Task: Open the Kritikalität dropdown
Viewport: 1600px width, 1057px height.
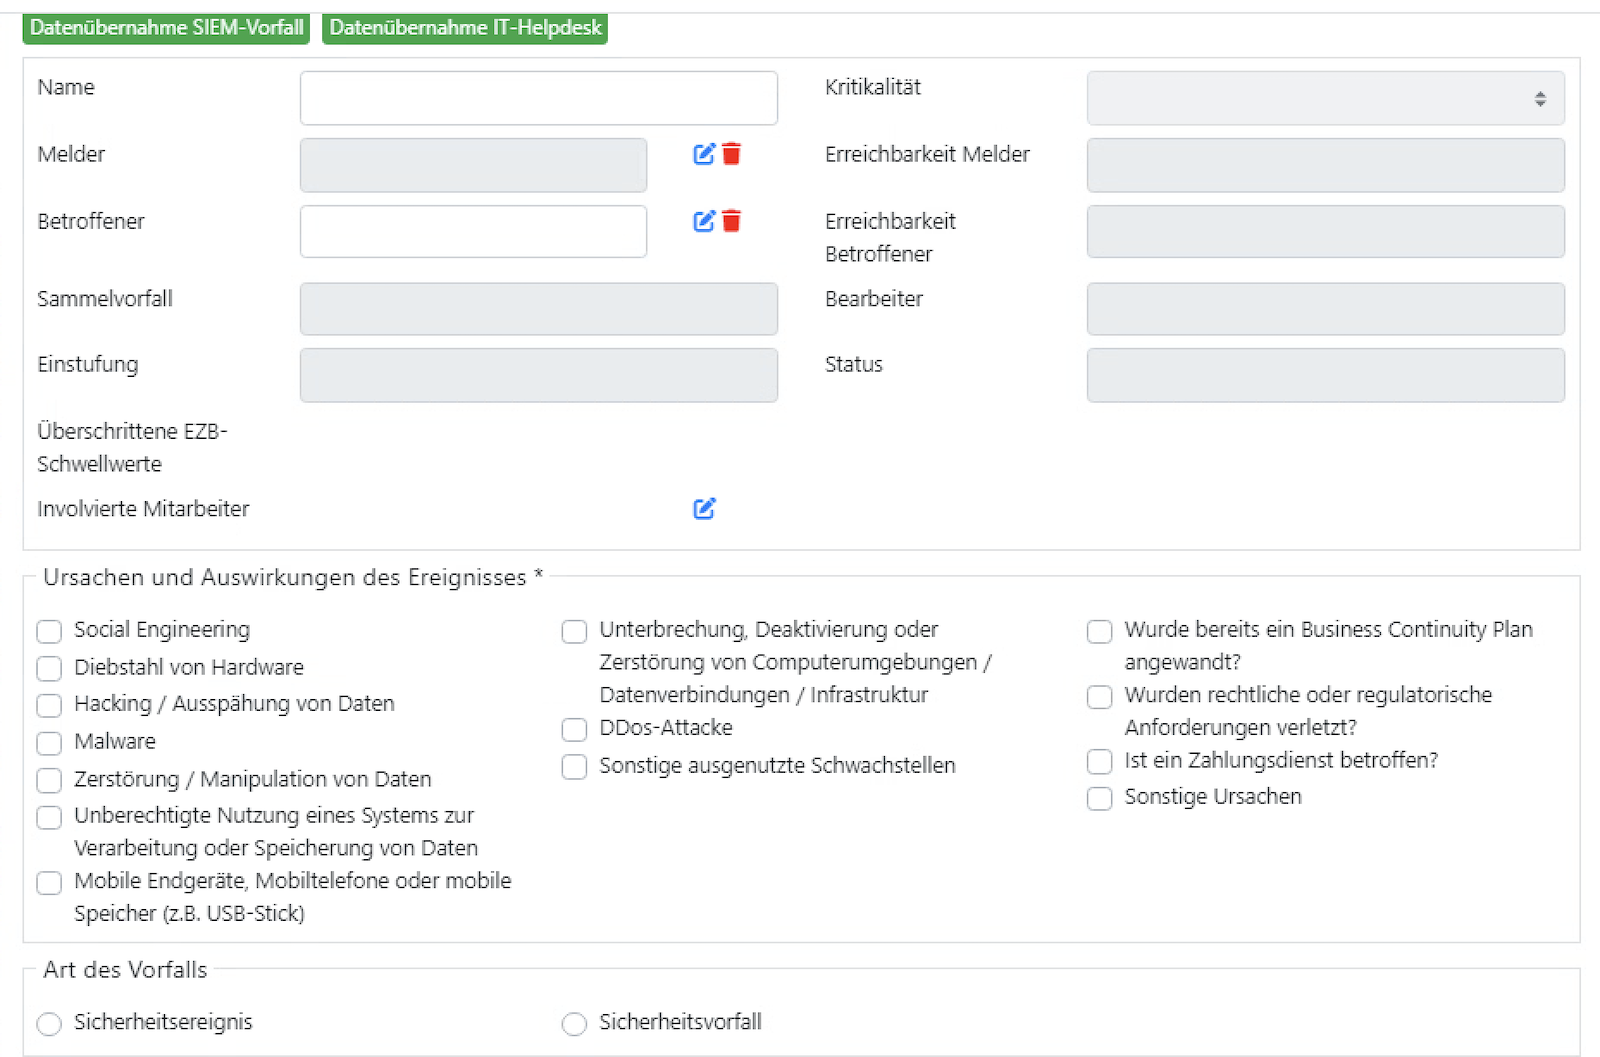Action: coord(1325,98)
